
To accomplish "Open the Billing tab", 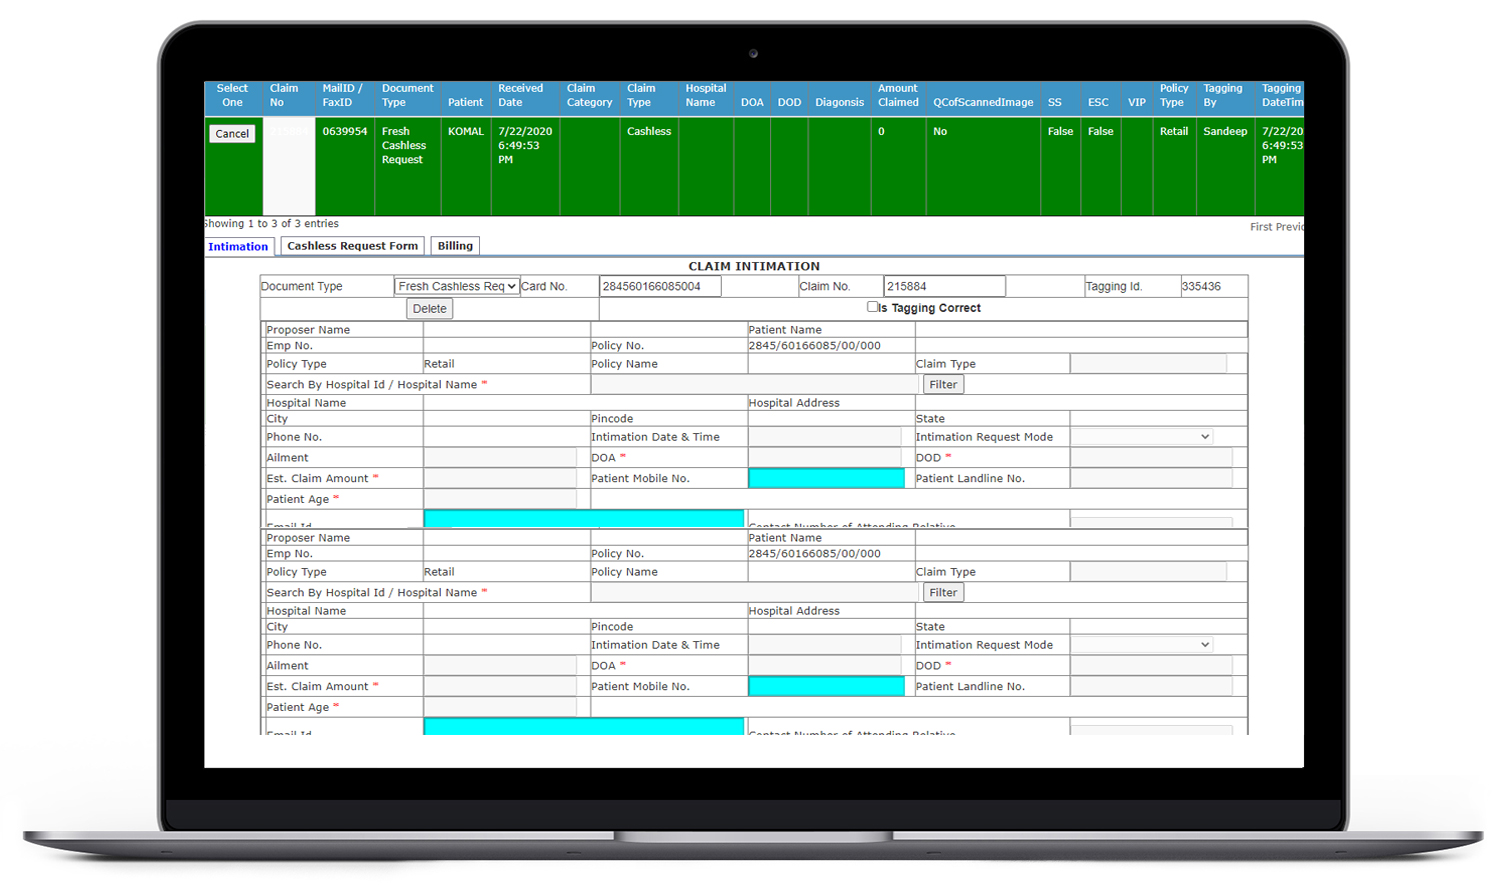I will pyautogui.click(x=455, y=246).
